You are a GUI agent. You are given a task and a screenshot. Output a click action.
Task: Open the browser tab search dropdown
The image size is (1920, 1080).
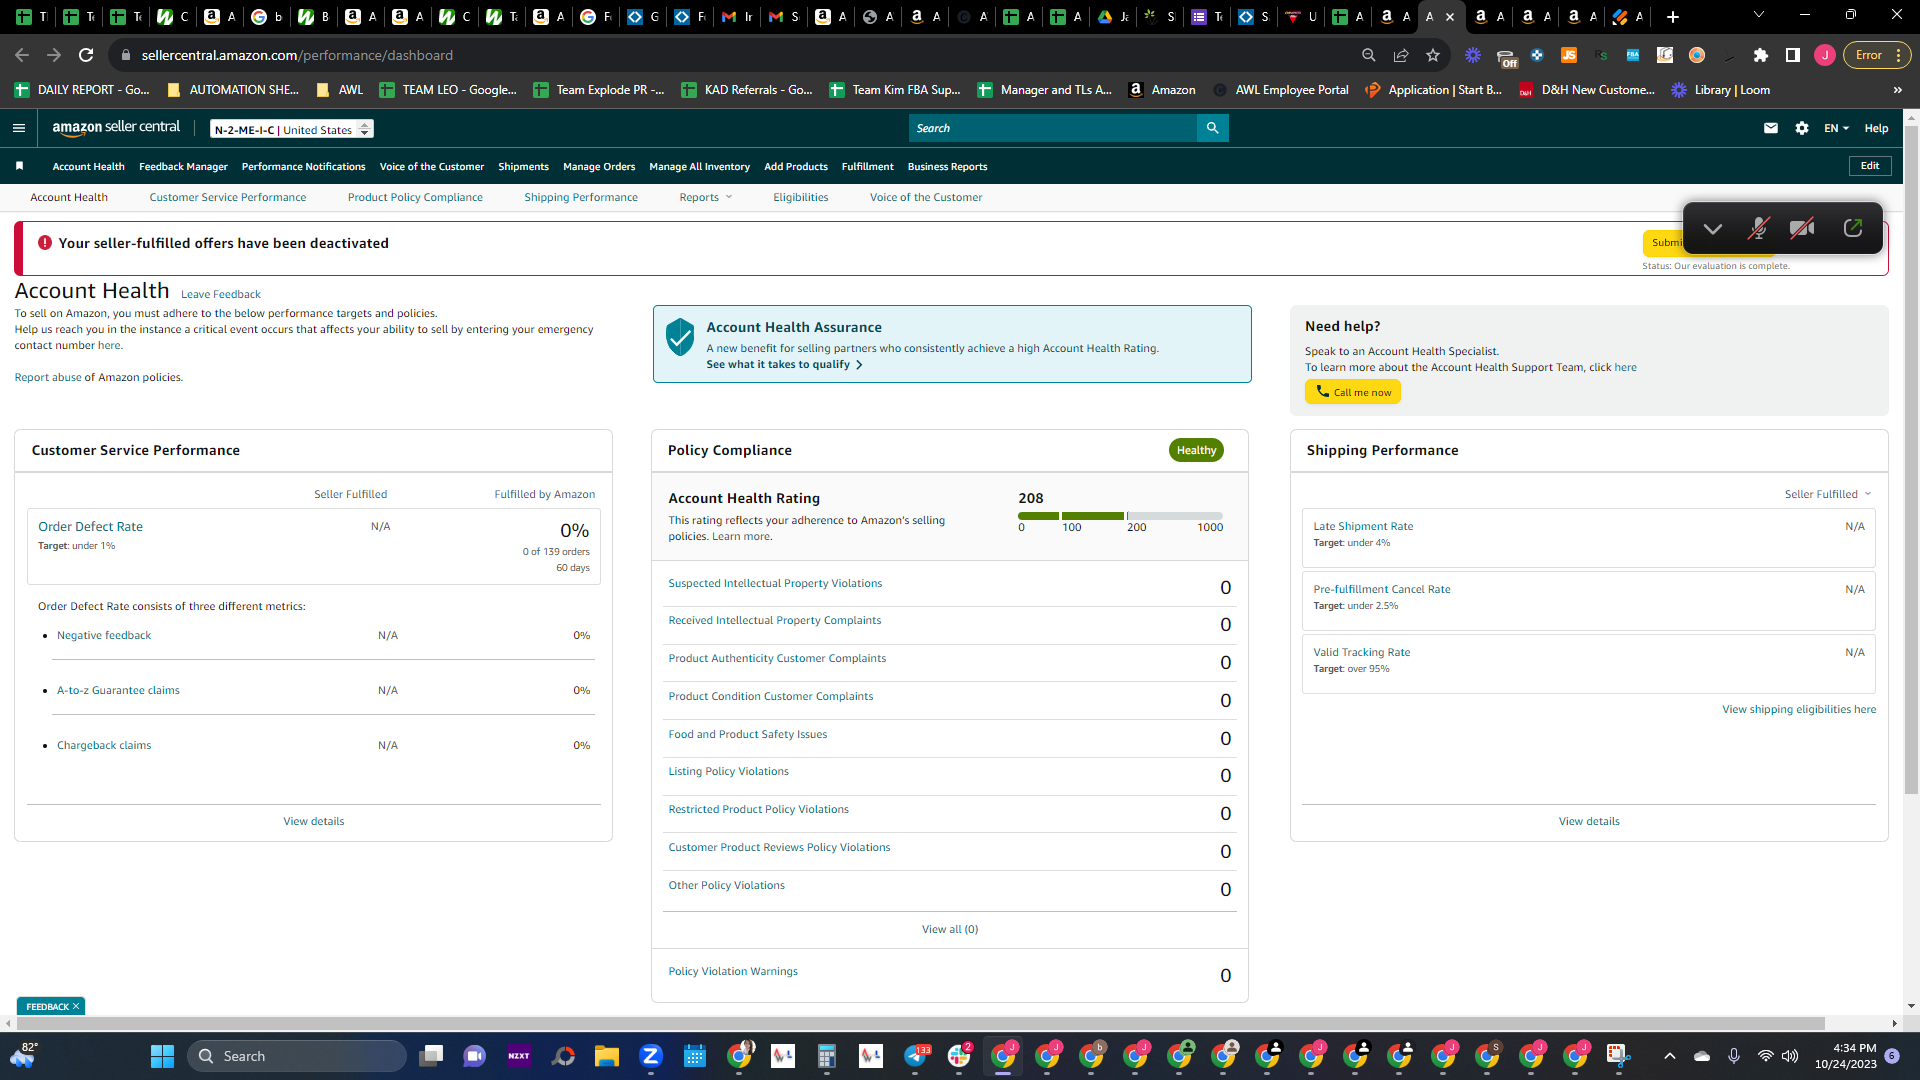(x=1759, y=15)
